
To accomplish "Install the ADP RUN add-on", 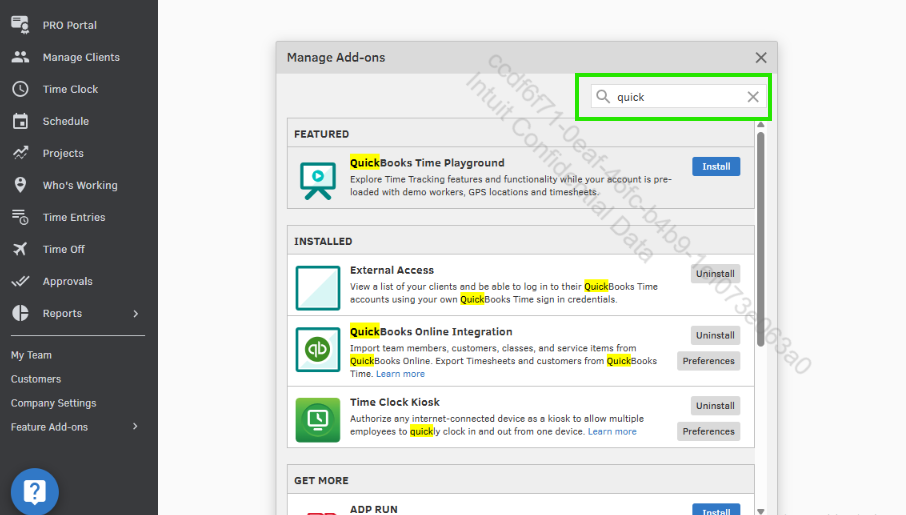I will (x=716, y=510).
